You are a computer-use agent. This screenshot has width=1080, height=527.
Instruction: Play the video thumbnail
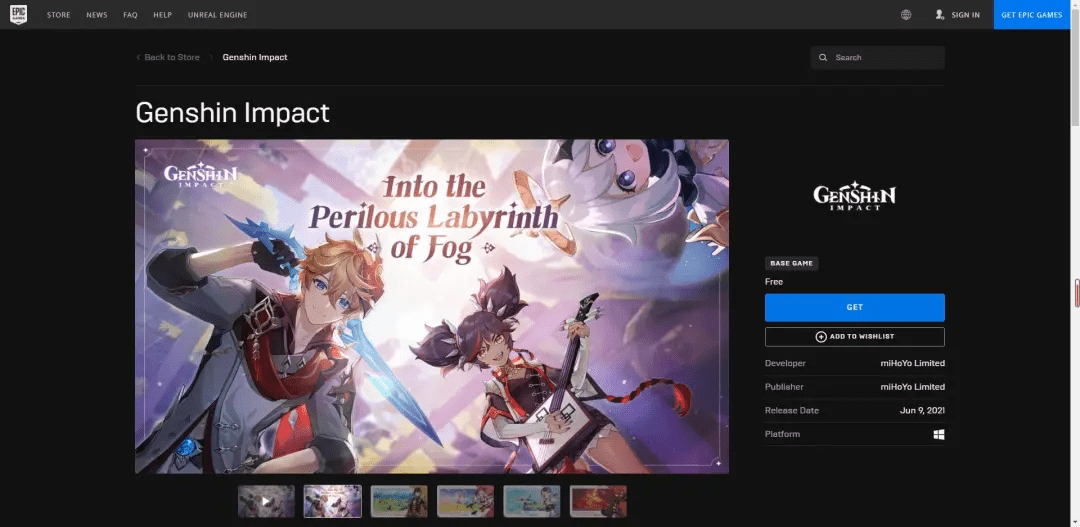267,502
